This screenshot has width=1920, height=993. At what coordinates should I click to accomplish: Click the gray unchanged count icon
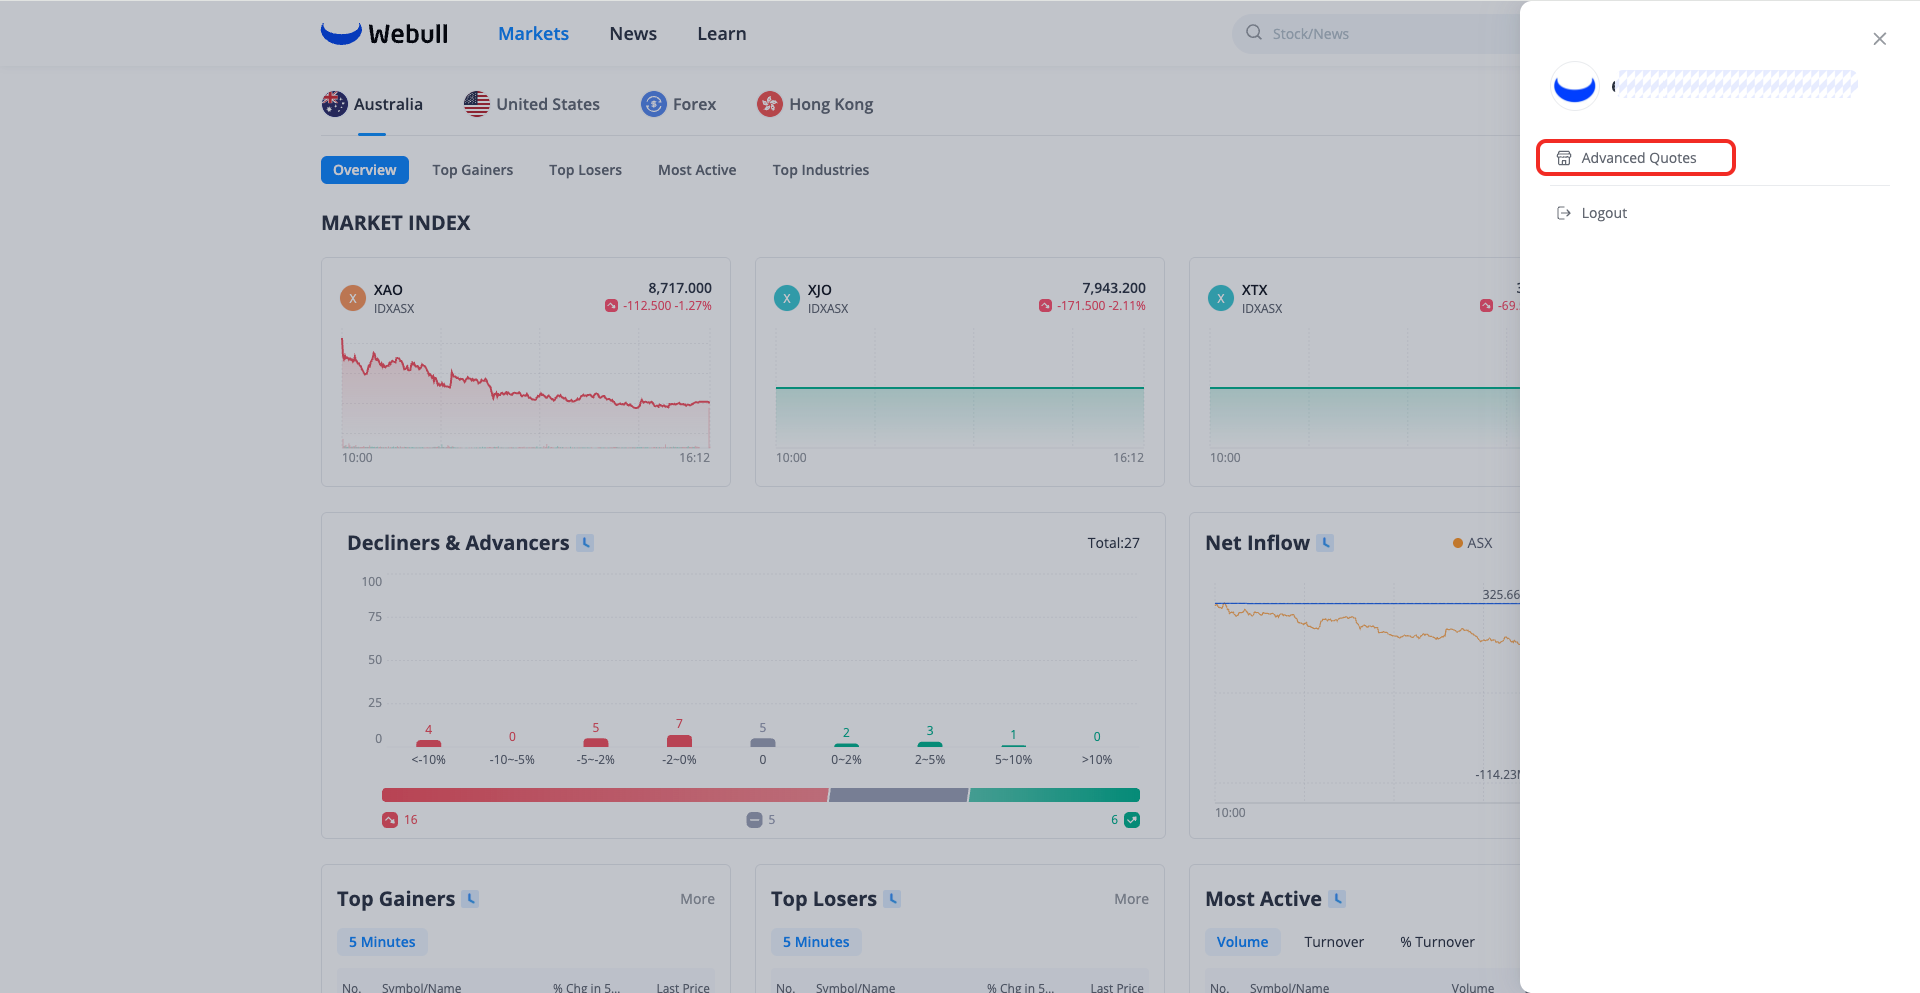click(x=755, y=820)
